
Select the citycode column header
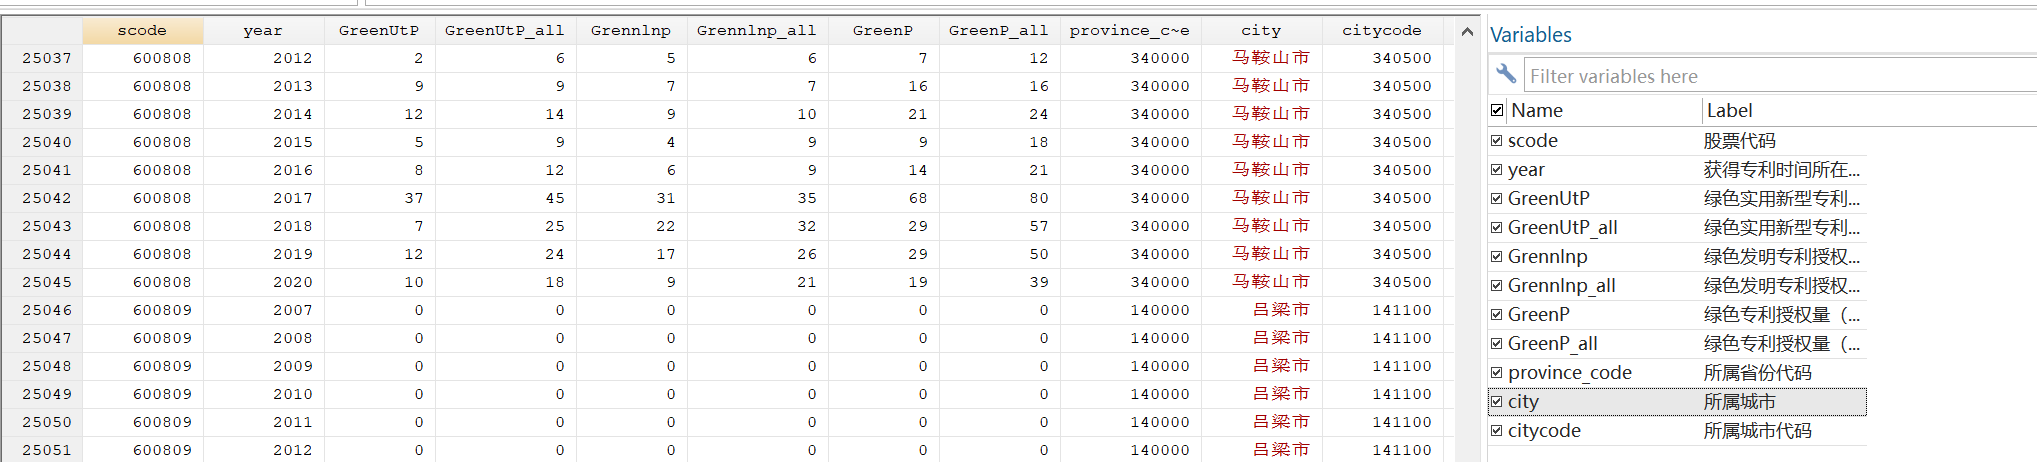coord(1382,31)
